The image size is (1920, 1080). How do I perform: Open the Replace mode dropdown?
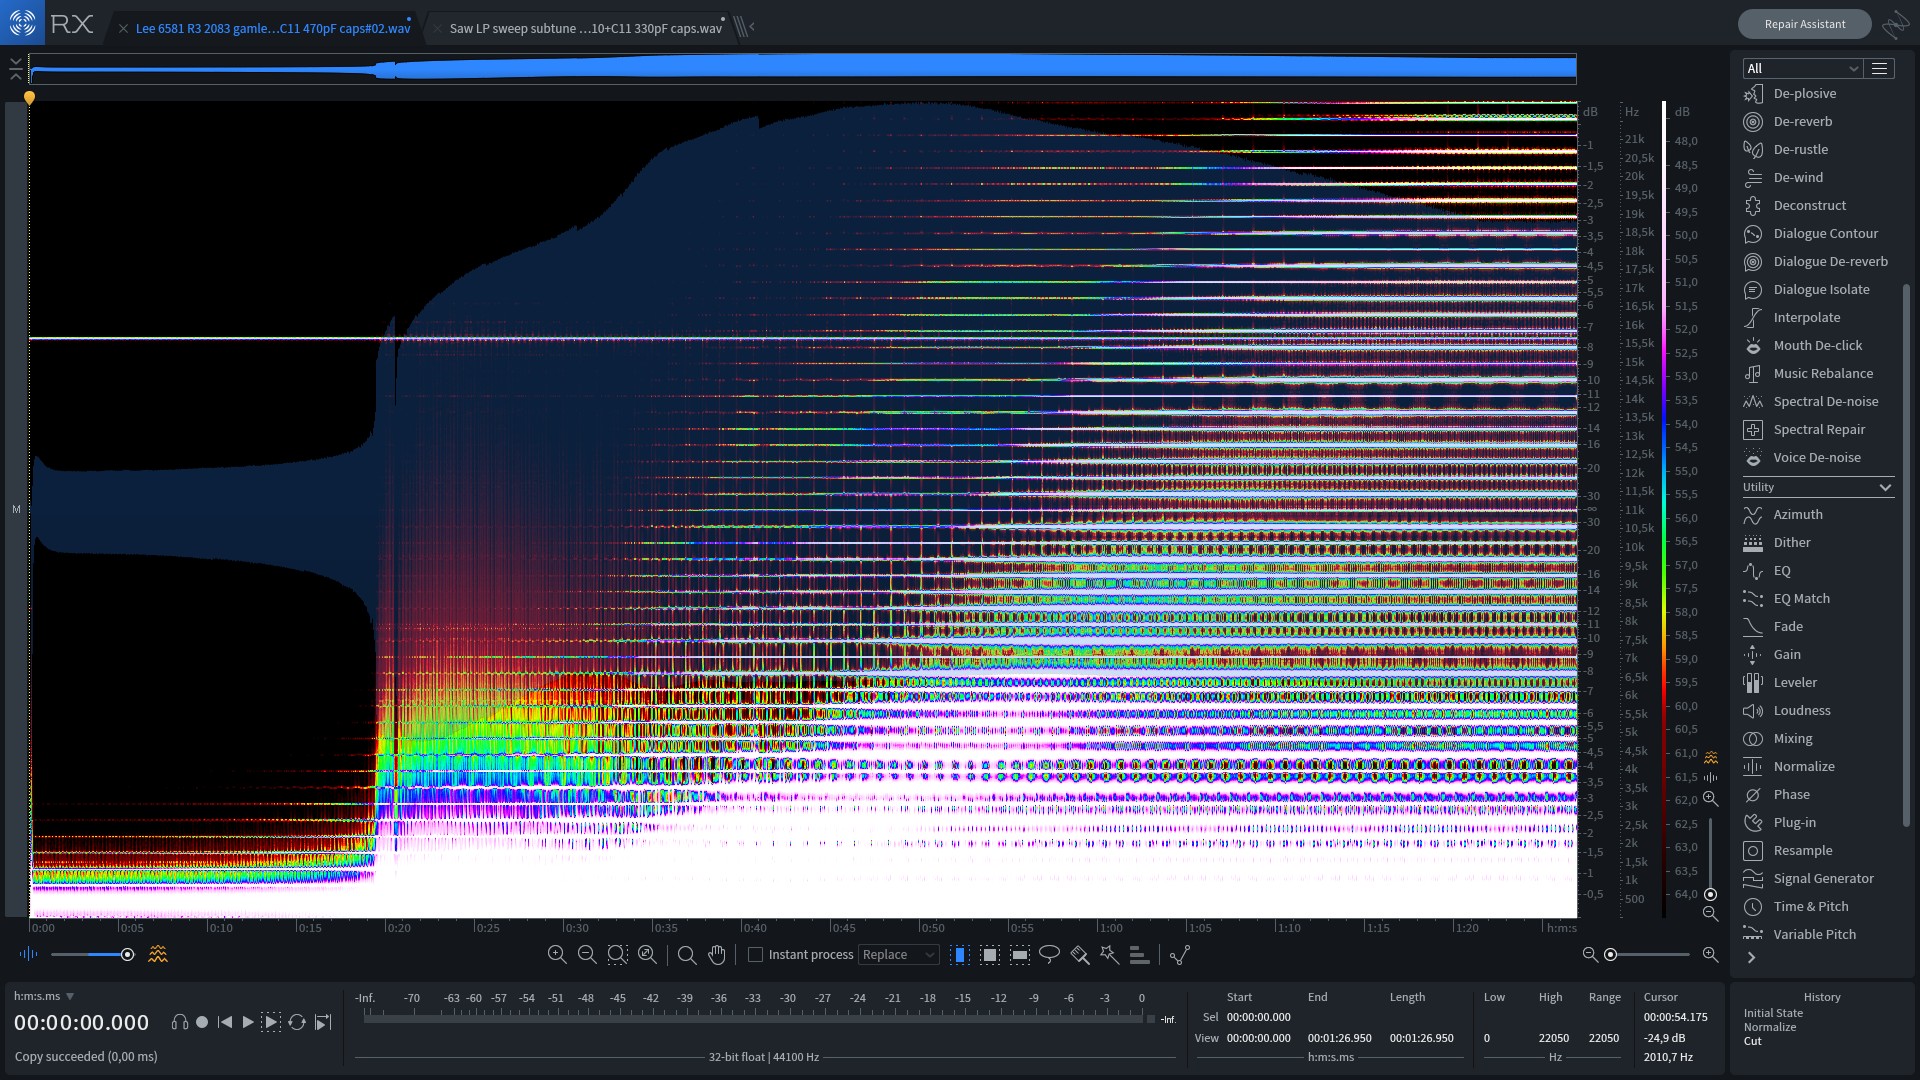[898, 955]
